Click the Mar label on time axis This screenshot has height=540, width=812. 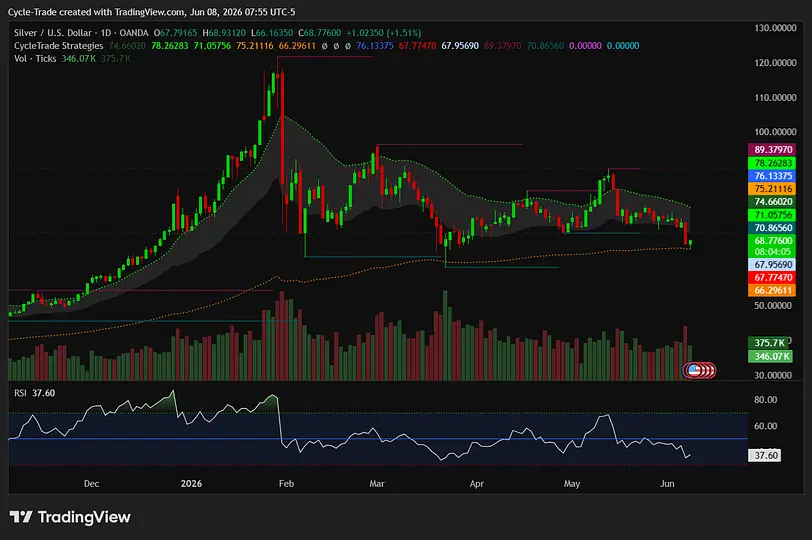point(376,484)
